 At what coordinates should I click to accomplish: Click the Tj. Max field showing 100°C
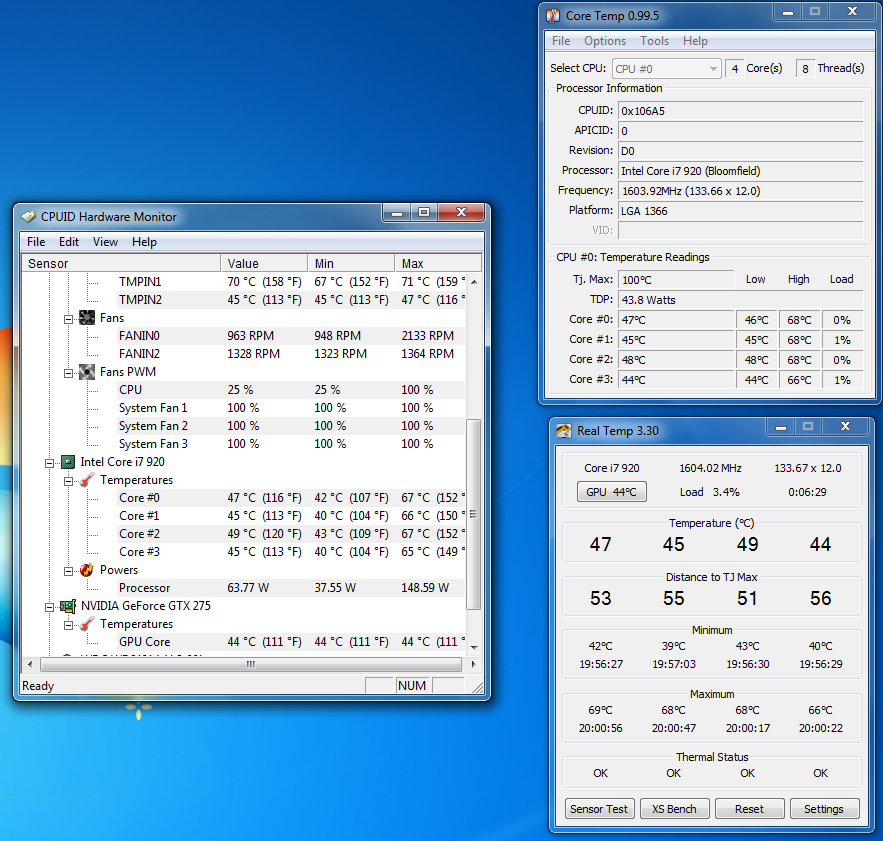[676, 280]
